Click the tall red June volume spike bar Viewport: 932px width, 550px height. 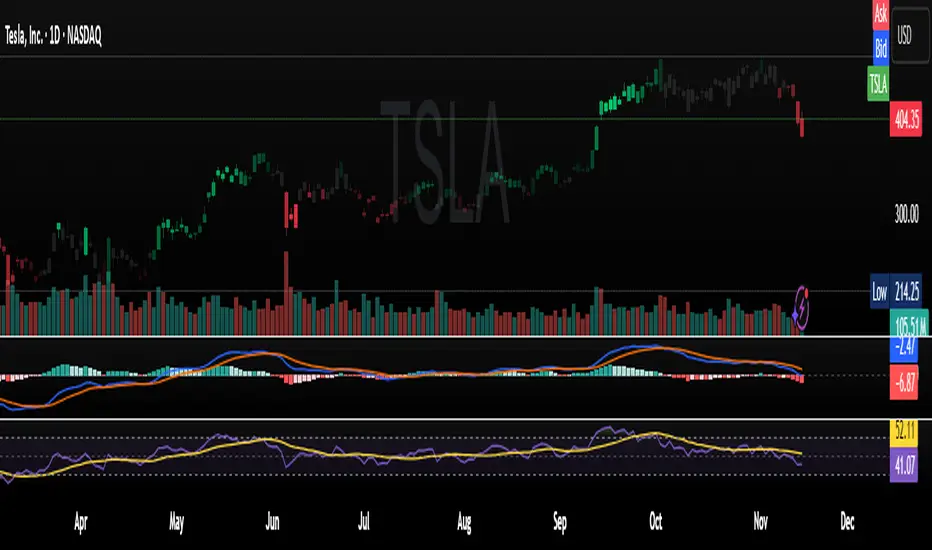(286, 293)
